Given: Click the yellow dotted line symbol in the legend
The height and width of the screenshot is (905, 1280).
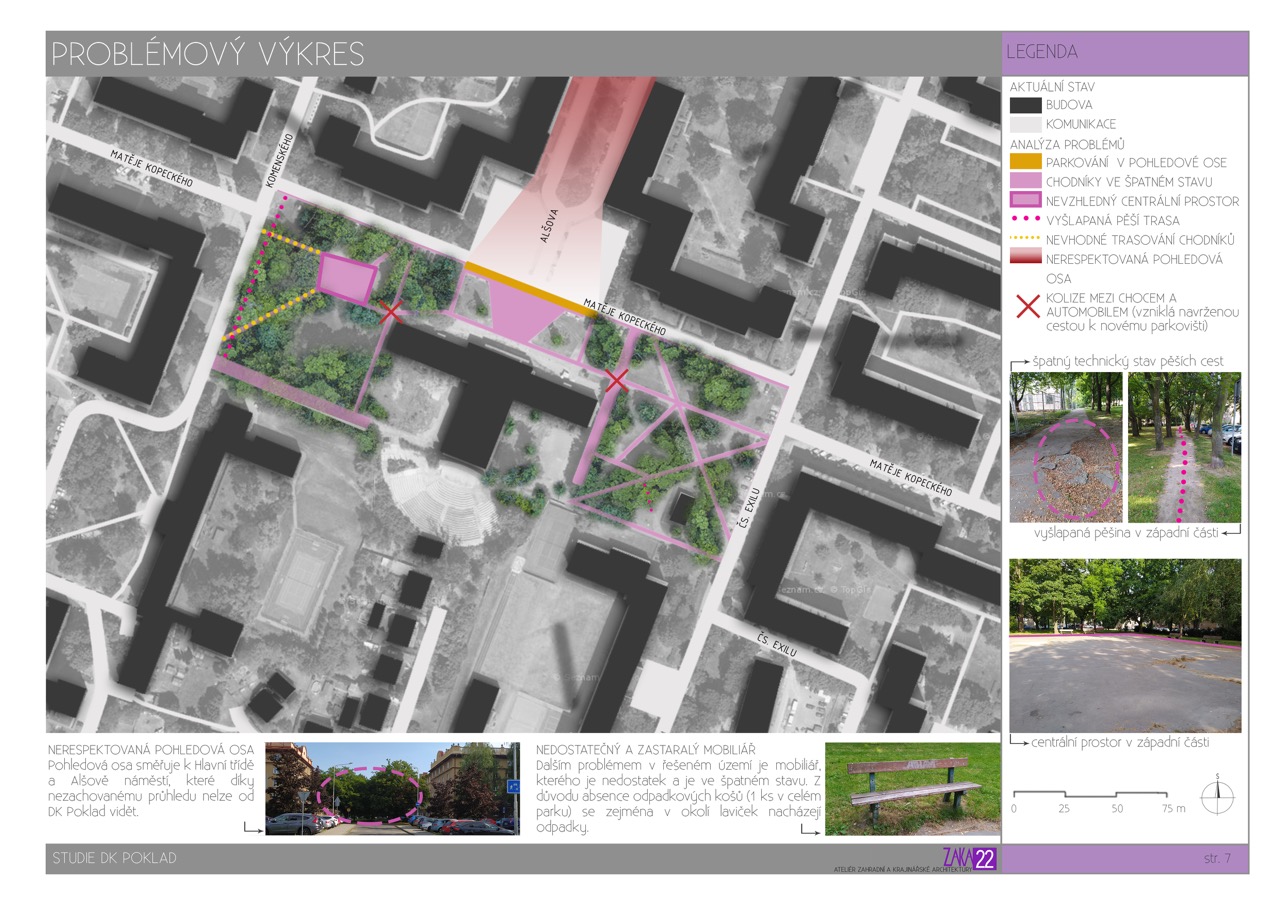Looking at the screenshot, I should pyautogui.click(x=1025, y=240).
